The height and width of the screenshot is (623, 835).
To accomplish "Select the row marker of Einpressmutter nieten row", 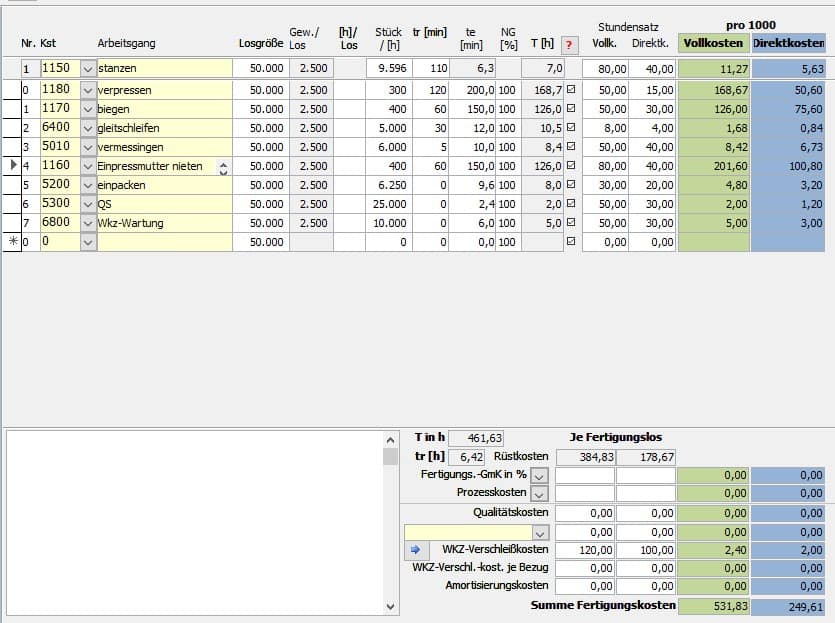I will coord(13,166).
